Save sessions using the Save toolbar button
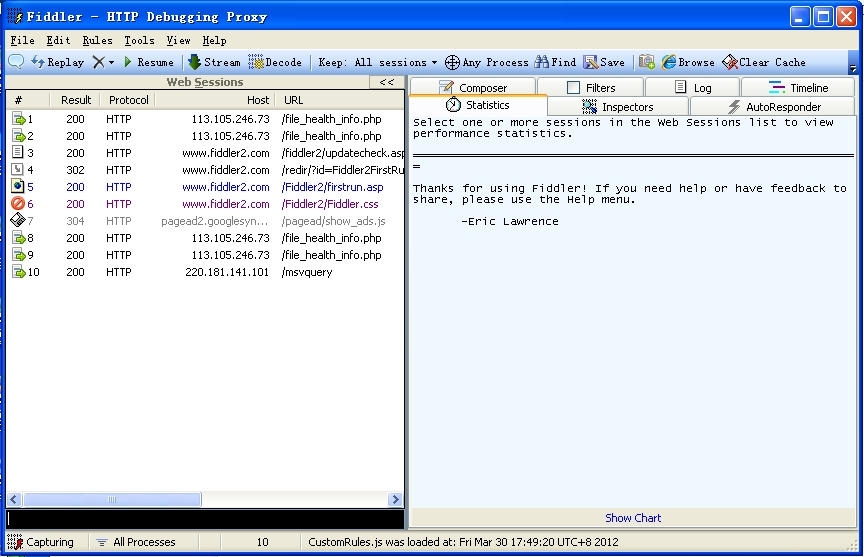Screen dimensions: 864x557 click(604, 62)
